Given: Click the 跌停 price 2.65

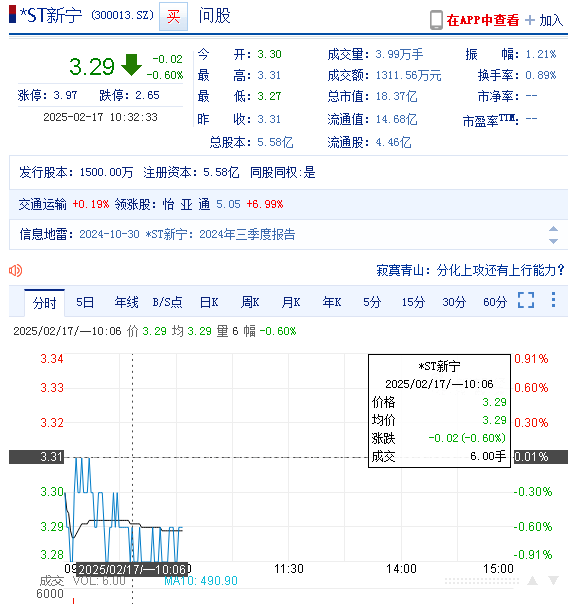Looking at the screenshot, I should [x=147, y=95].
